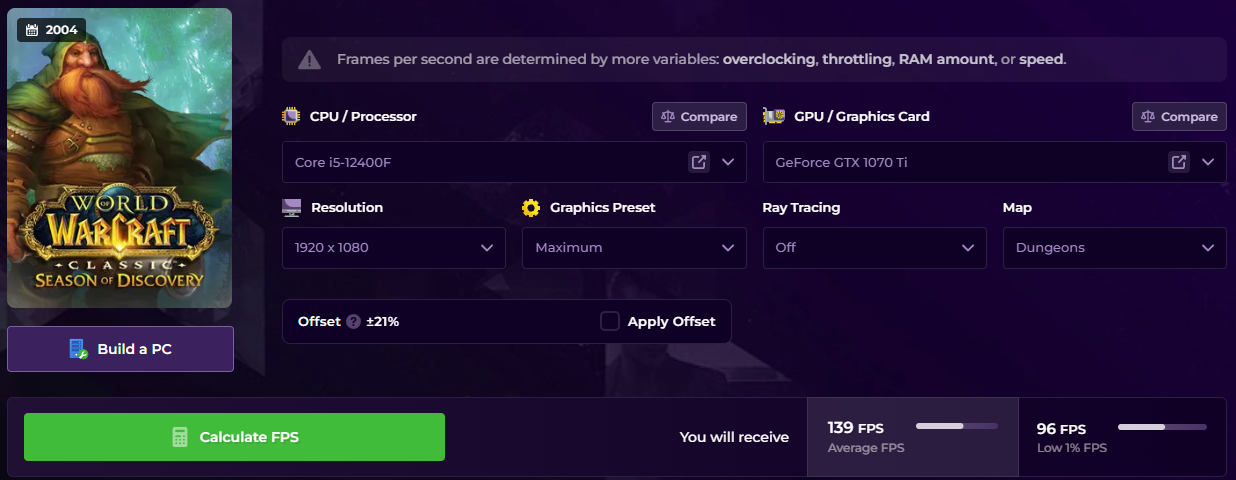Enable the Apply Offset checkbox
The image size is (1236, 480).
(x=610, y=321)
